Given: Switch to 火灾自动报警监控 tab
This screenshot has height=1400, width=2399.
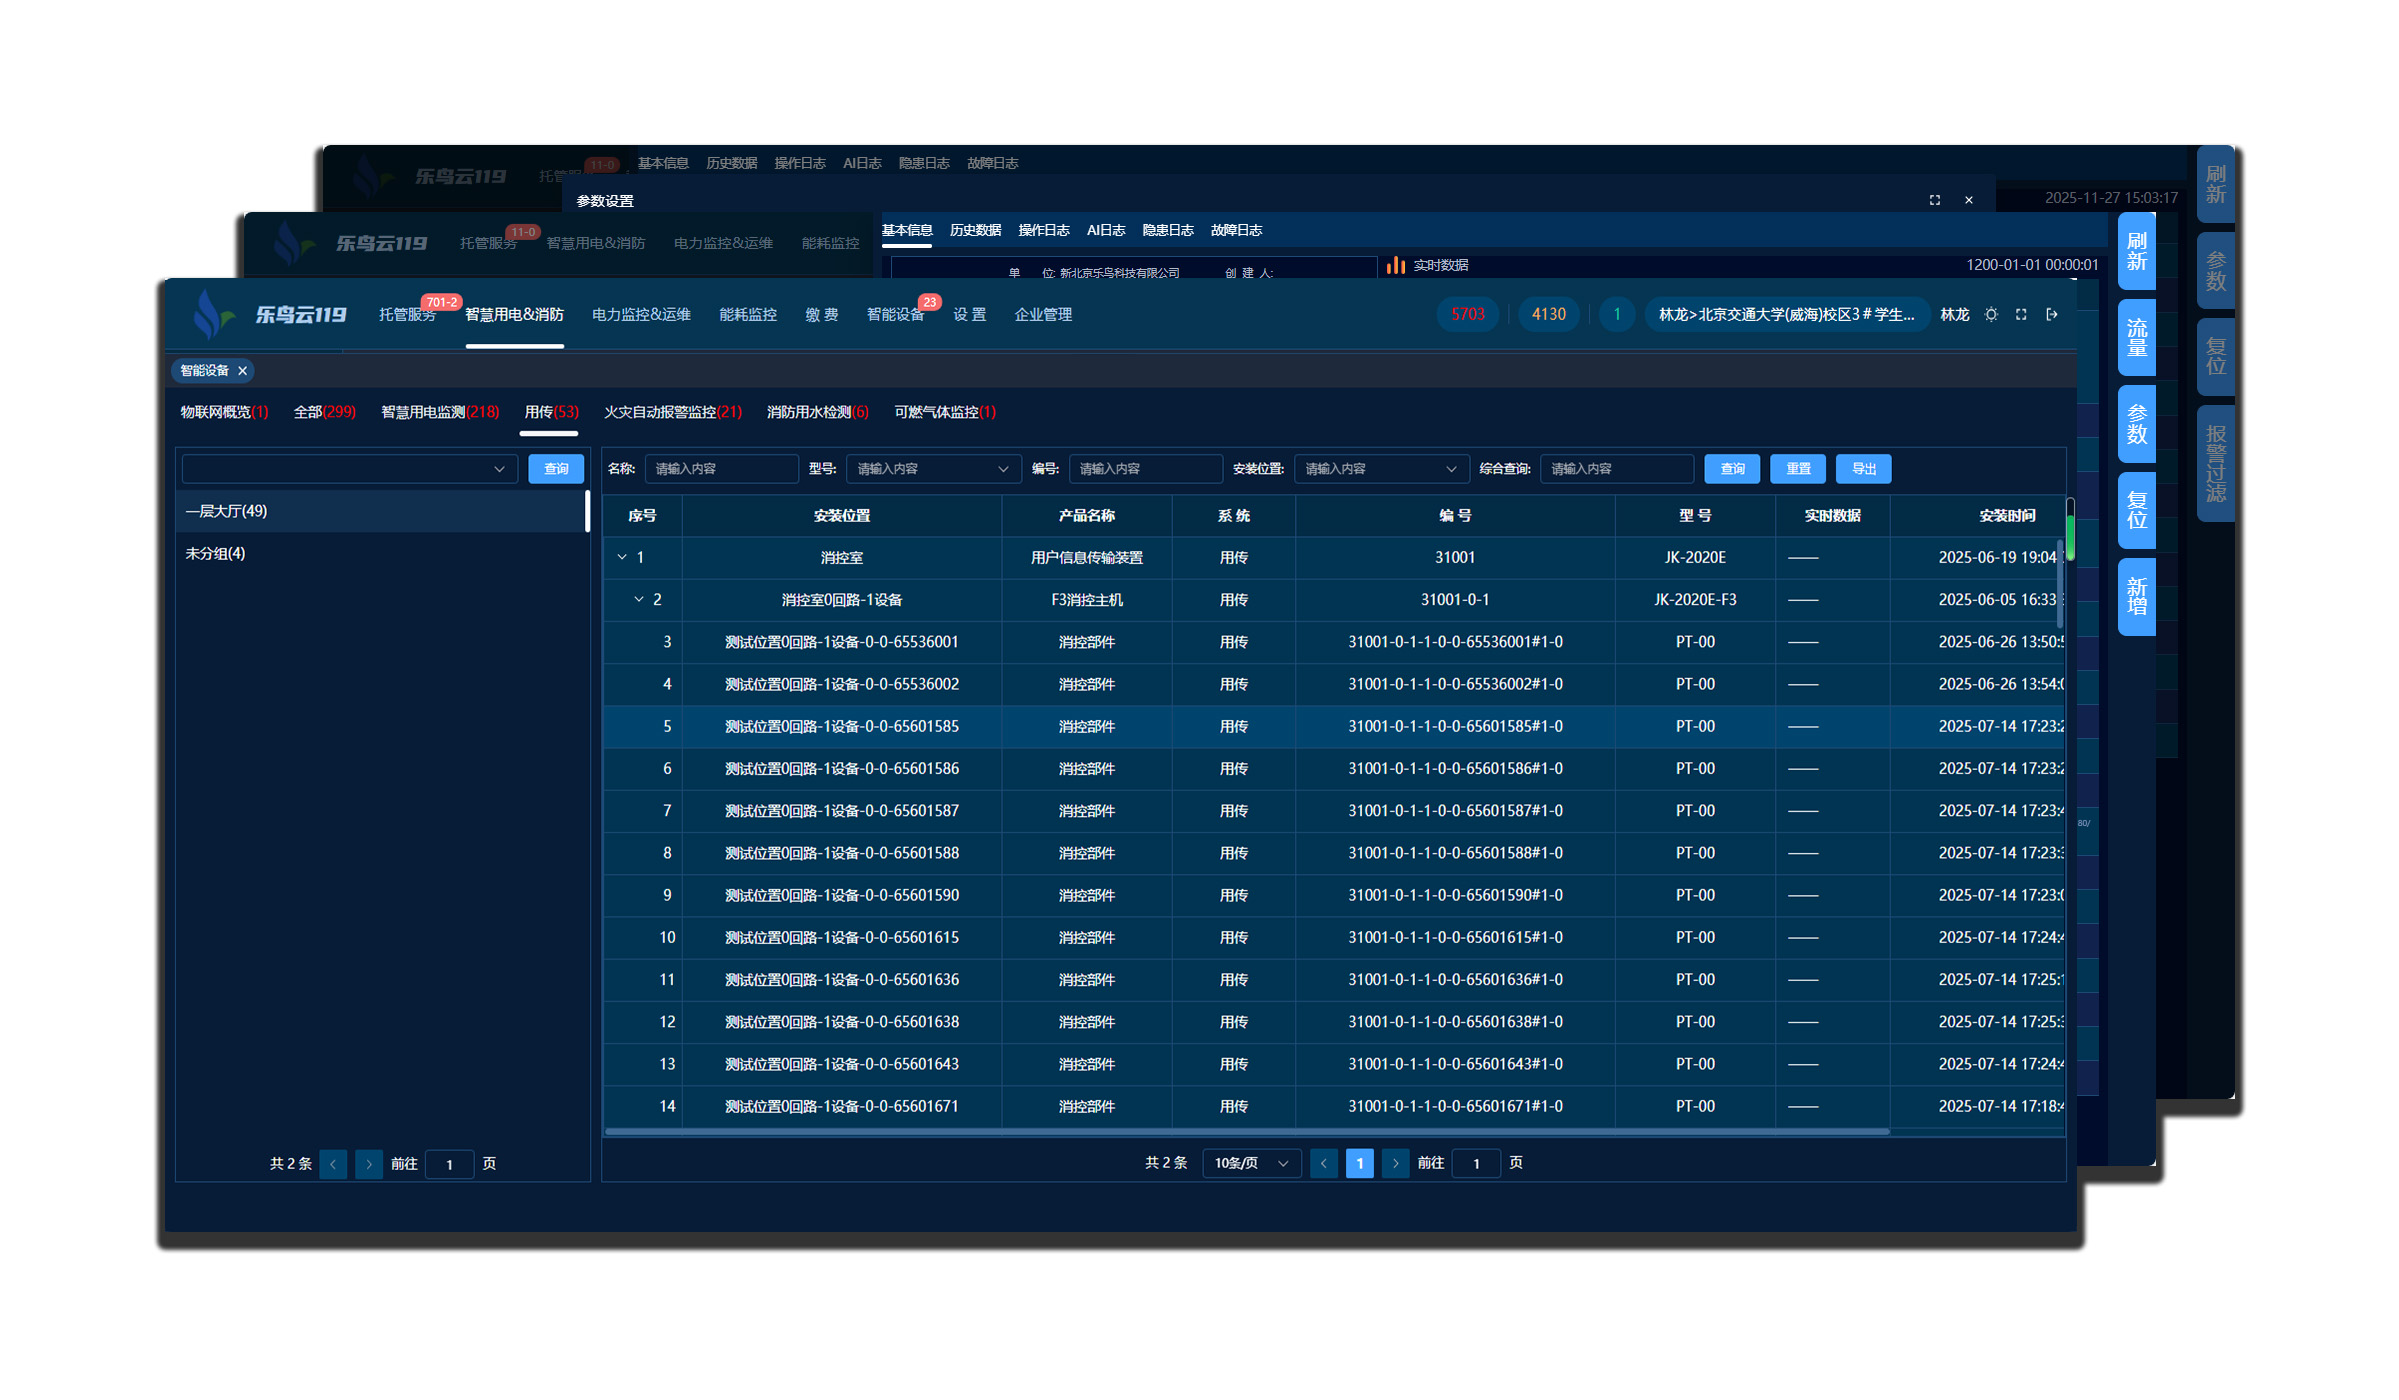Looking at the screenshot, I should (x=672, y=412).
